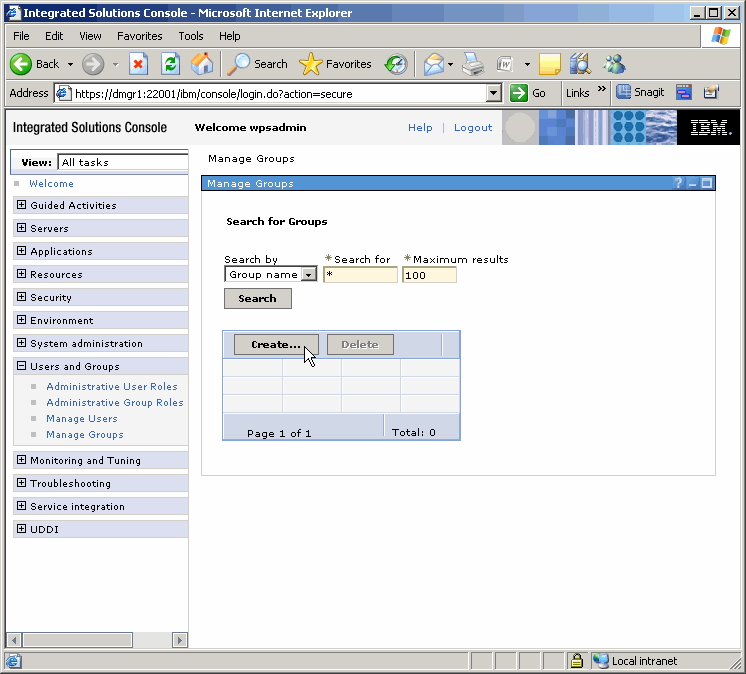The width and height of the screenshot is (746, 674).
Task: Click the Mail toolbar icon
Action: [x=433, y=64]
